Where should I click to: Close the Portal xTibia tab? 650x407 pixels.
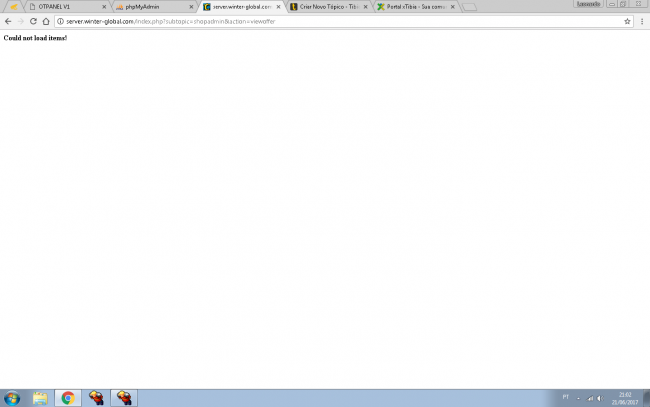tap(453, 7)
